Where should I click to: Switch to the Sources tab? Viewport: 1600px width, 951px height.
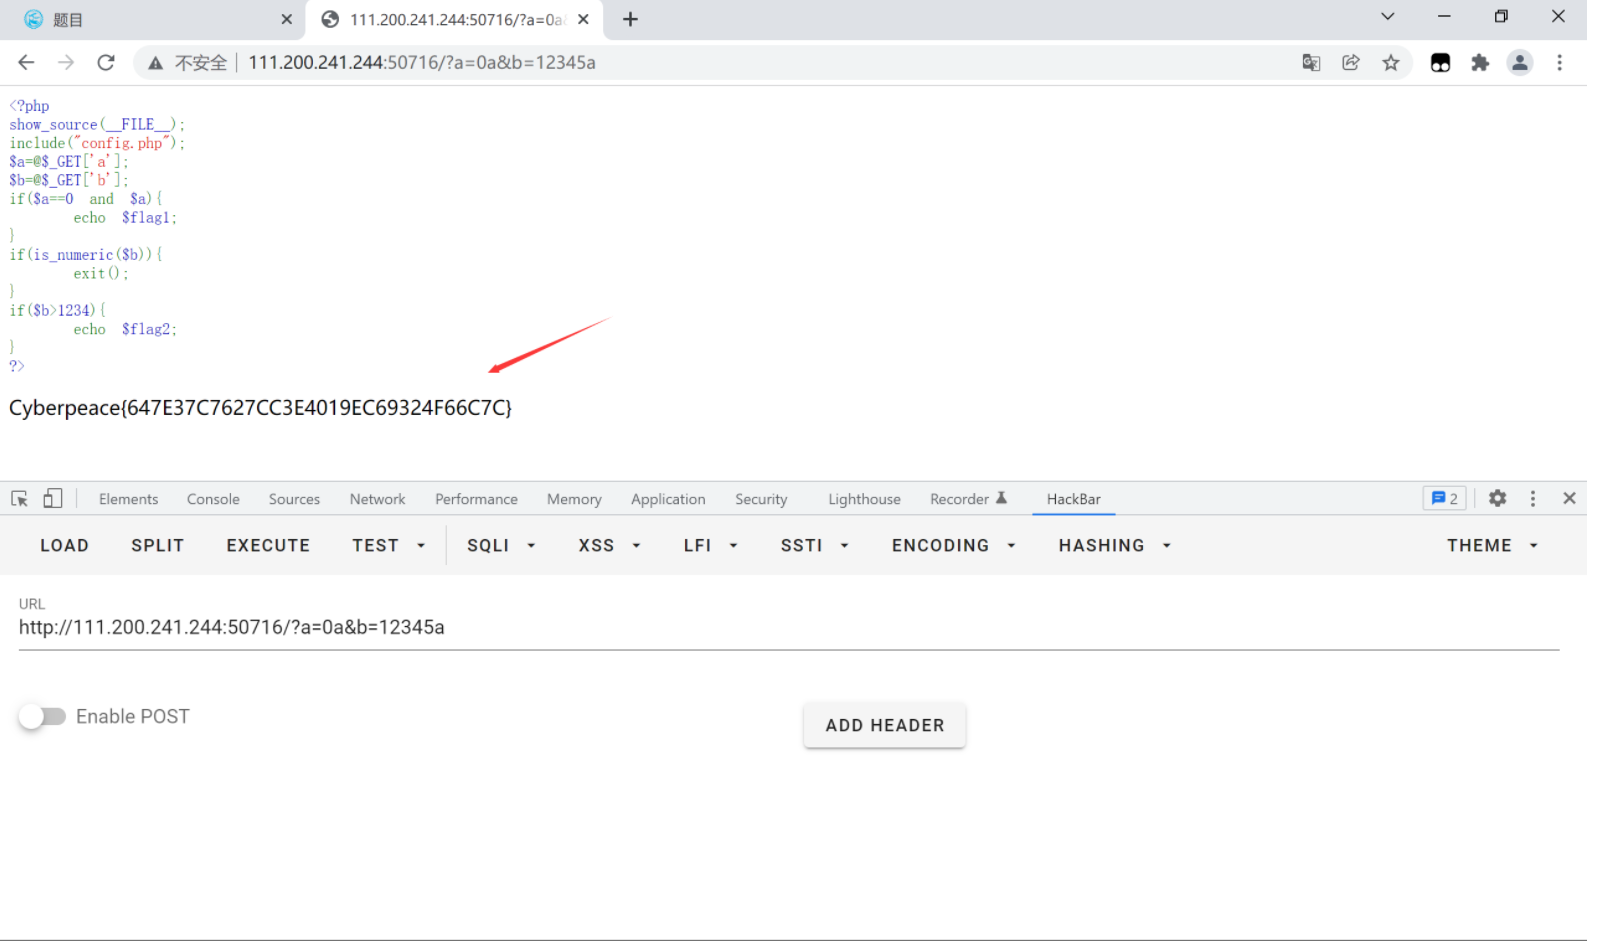(294, 499)
